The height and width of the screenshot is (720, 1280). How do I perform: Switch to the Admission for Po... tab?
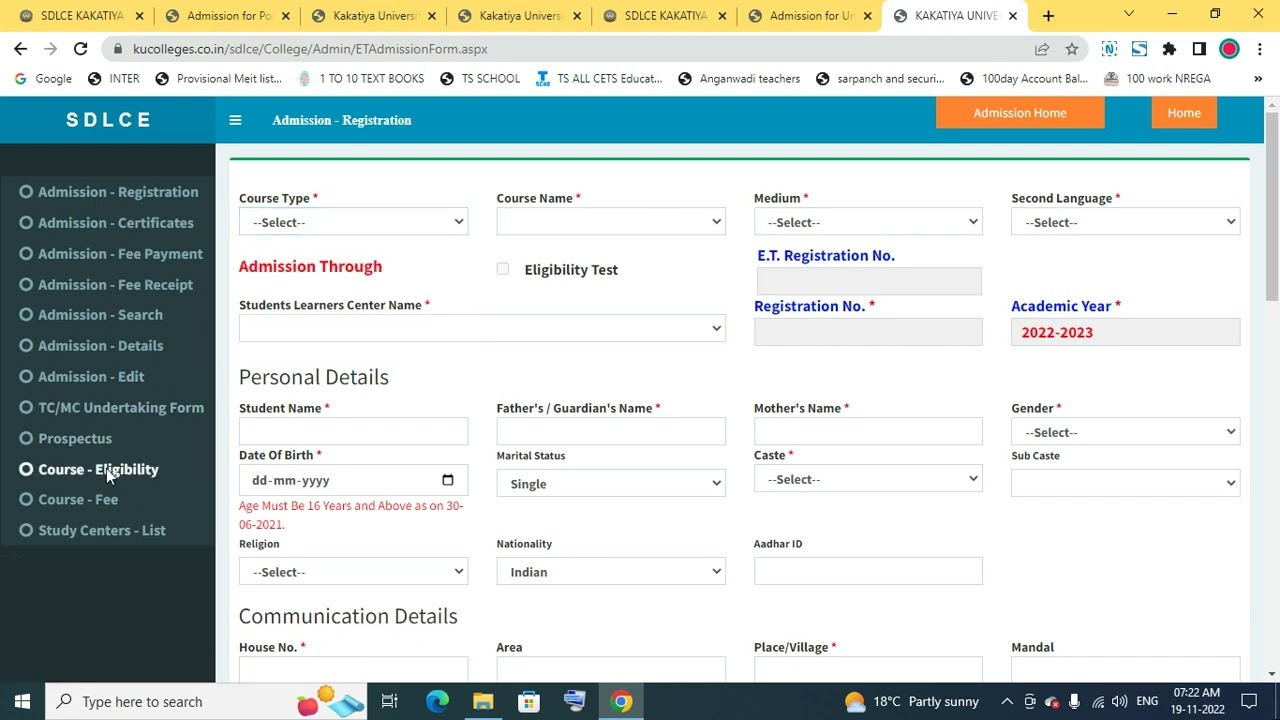click(229, 16)
